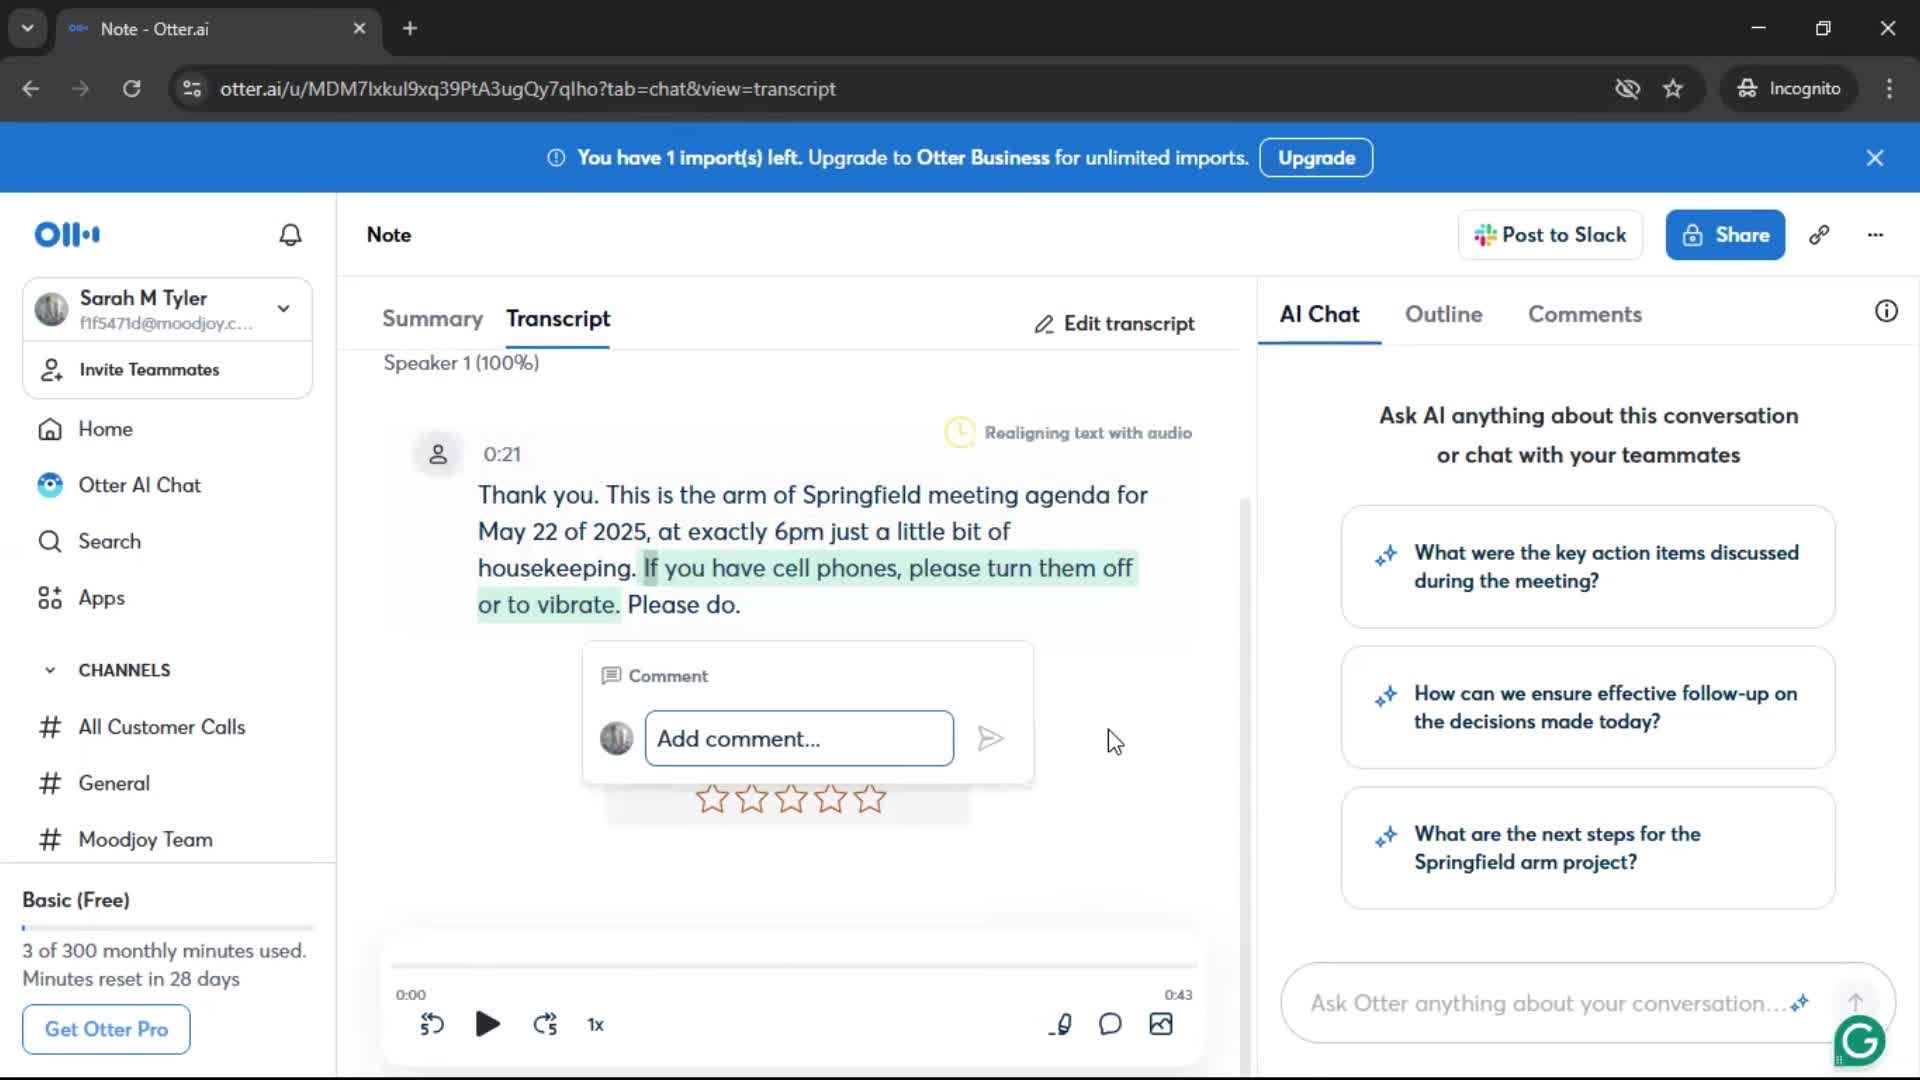1920x1080 pixels.
Task: Click the highlight marker icon in player
Action: click(1062, 1024)
